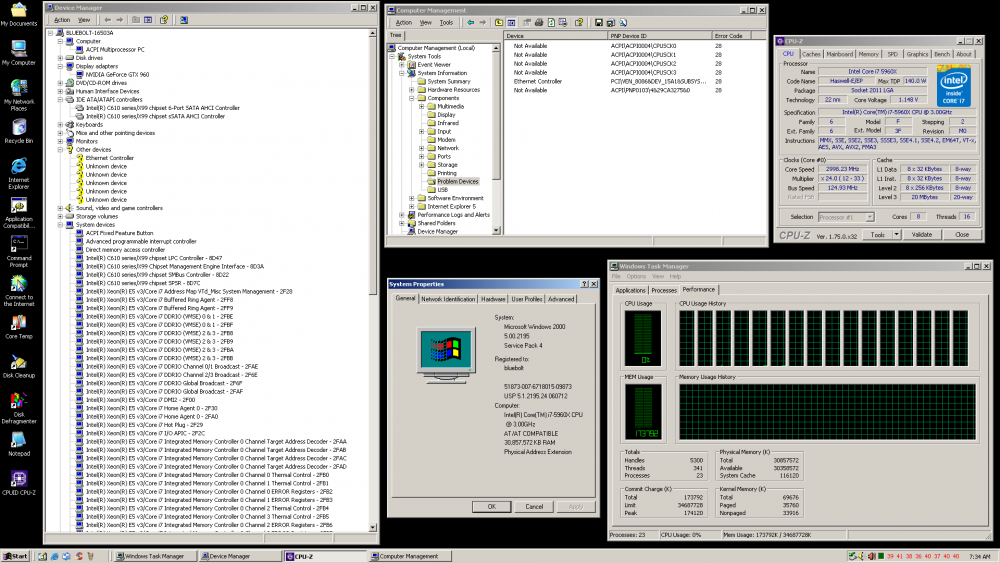1000x563 pixels.
Task: Select Notepad desktop shortcut
Action: coord(18,444)
